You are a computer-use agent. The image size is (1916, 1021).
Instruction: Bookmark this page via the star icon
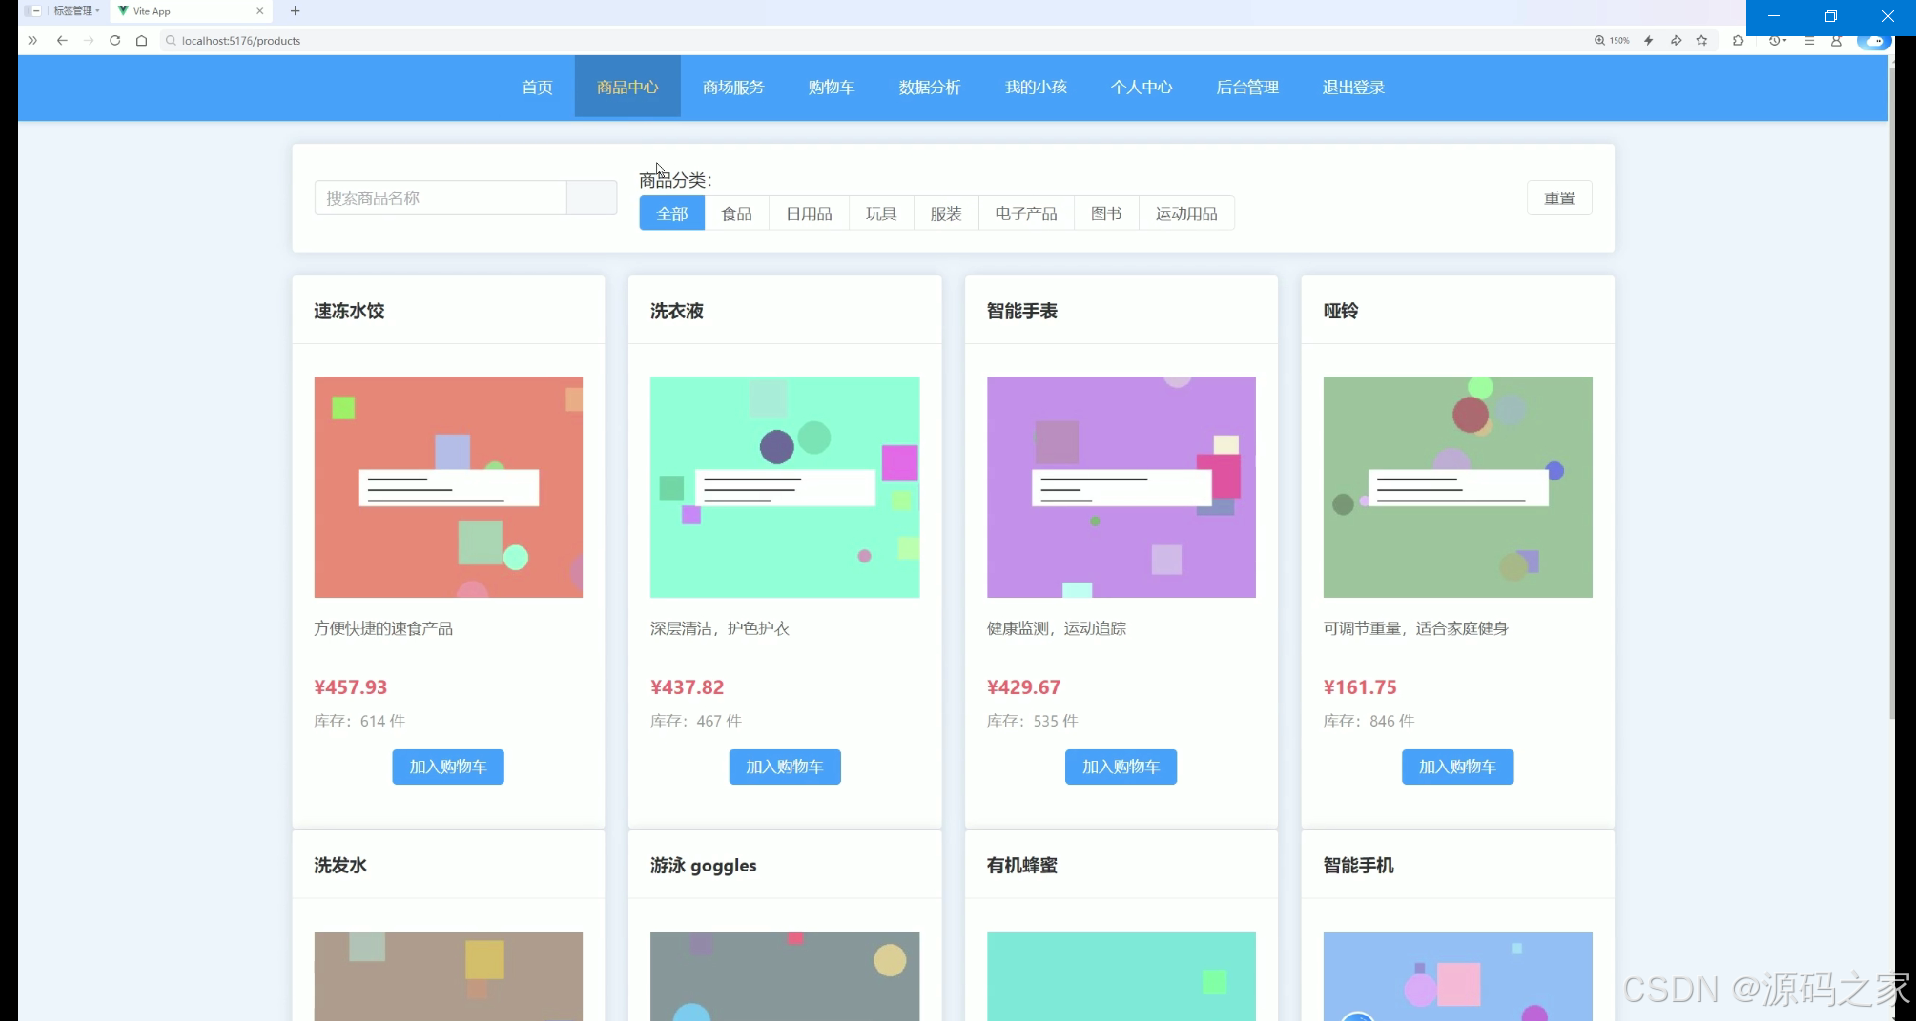[x=1702, y=41]
